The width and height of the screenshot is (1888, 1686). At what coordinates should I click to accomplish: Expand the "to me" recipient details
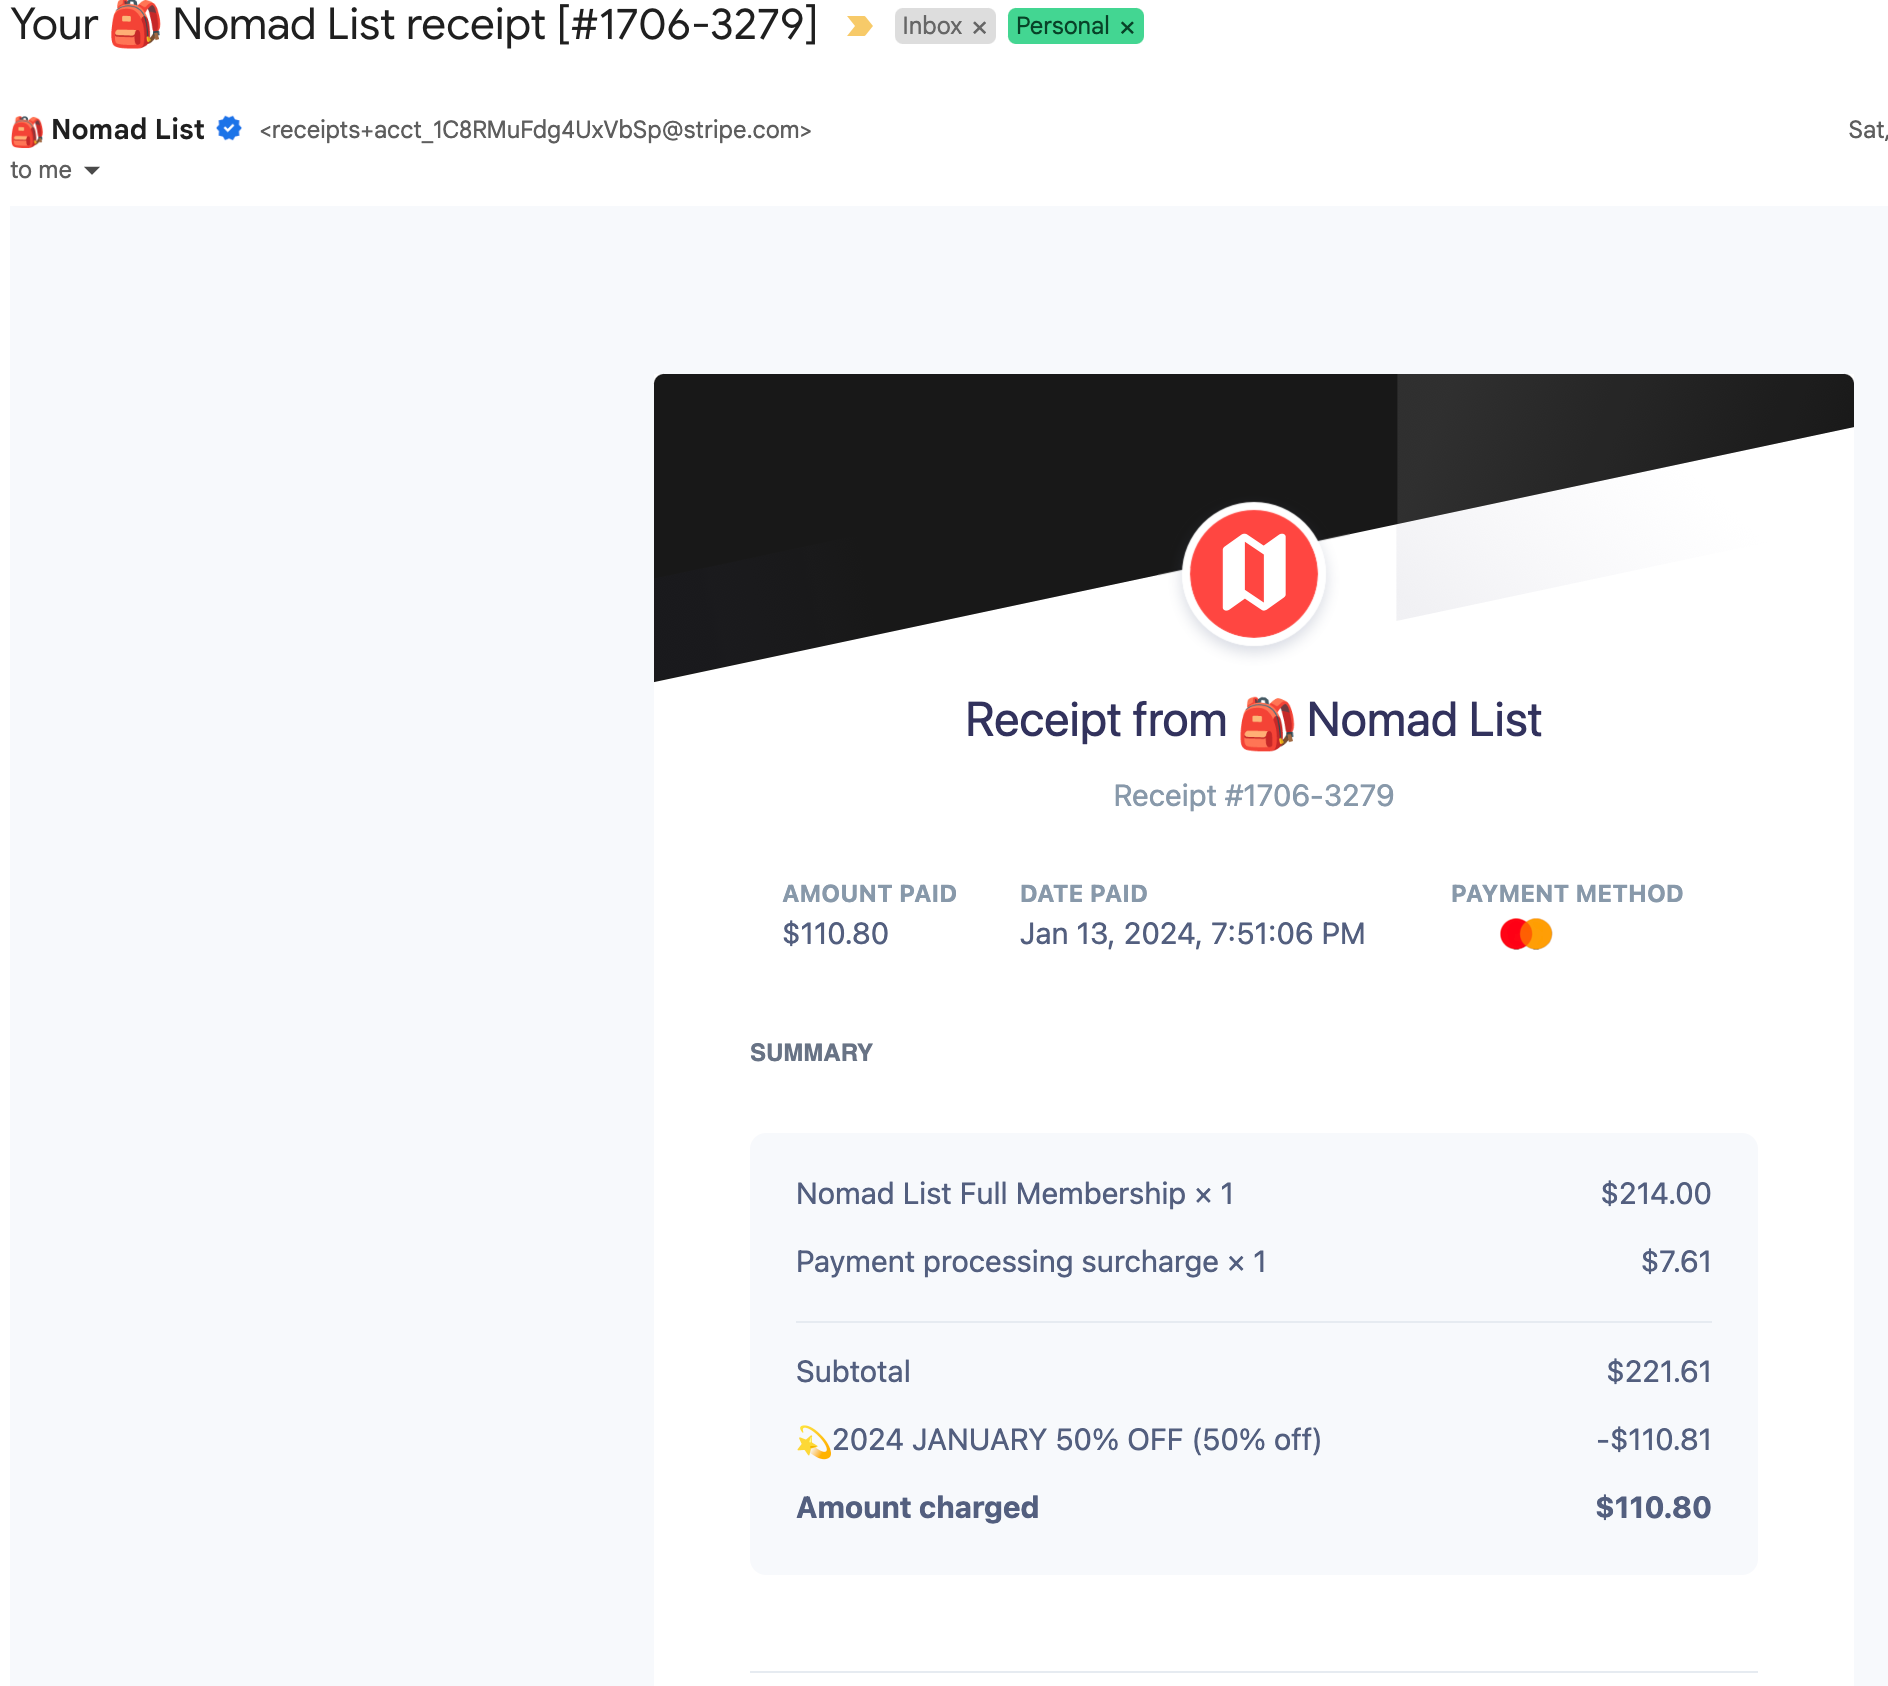[x=92, y=171]
